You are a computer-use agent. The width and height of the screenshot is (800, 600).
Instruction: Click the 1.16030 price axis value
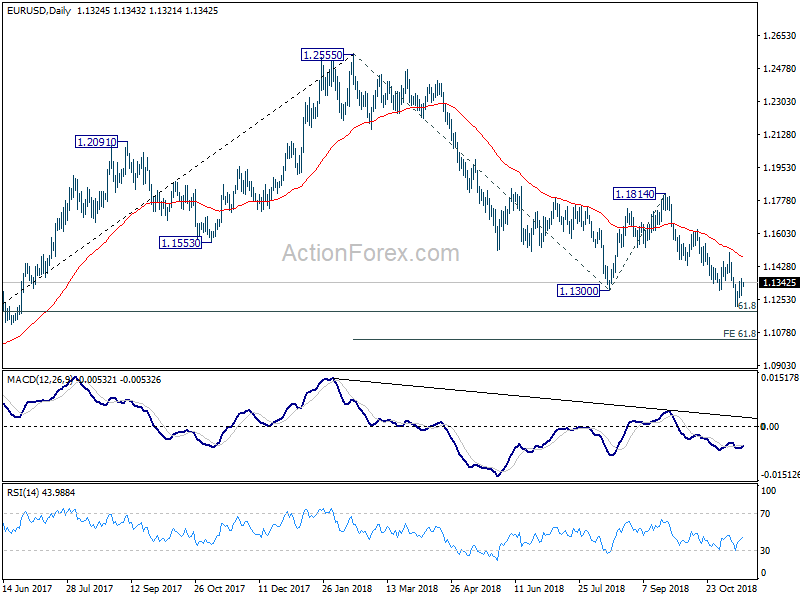779,234
